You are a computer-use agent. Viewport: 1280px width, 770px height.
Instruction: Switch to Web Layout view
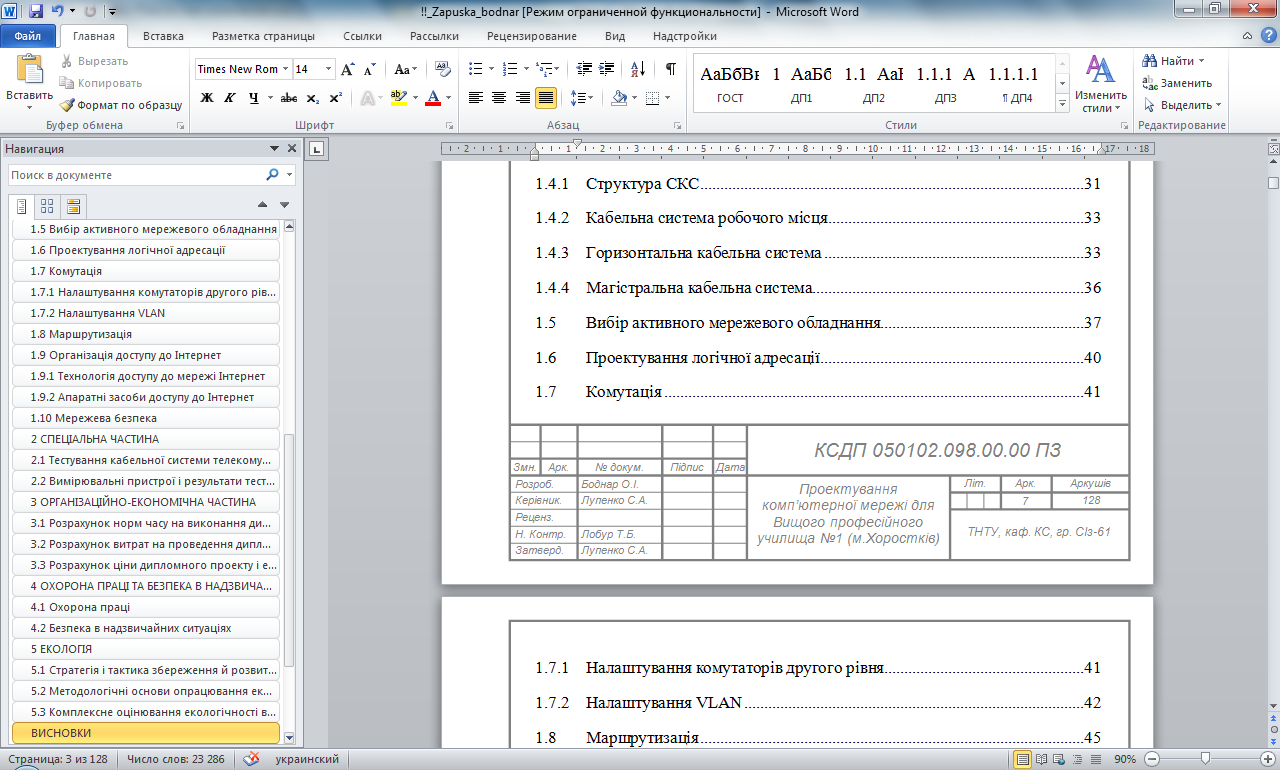point(1059,759)
